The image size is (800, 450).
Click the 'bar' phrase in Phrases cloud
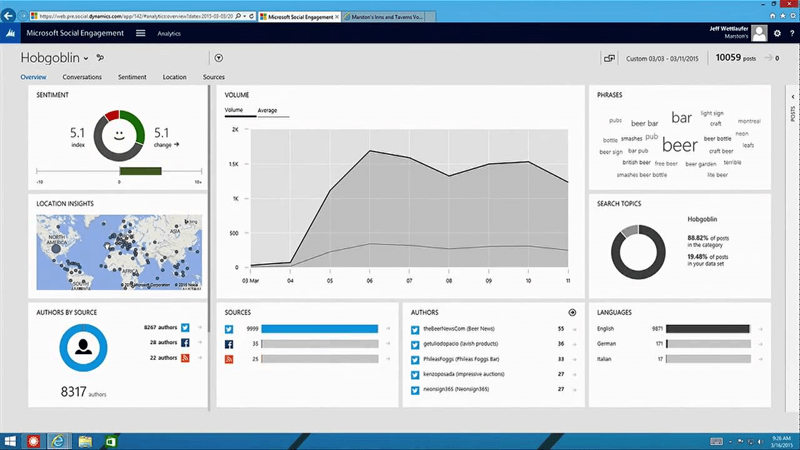click(x=682, y=118)
